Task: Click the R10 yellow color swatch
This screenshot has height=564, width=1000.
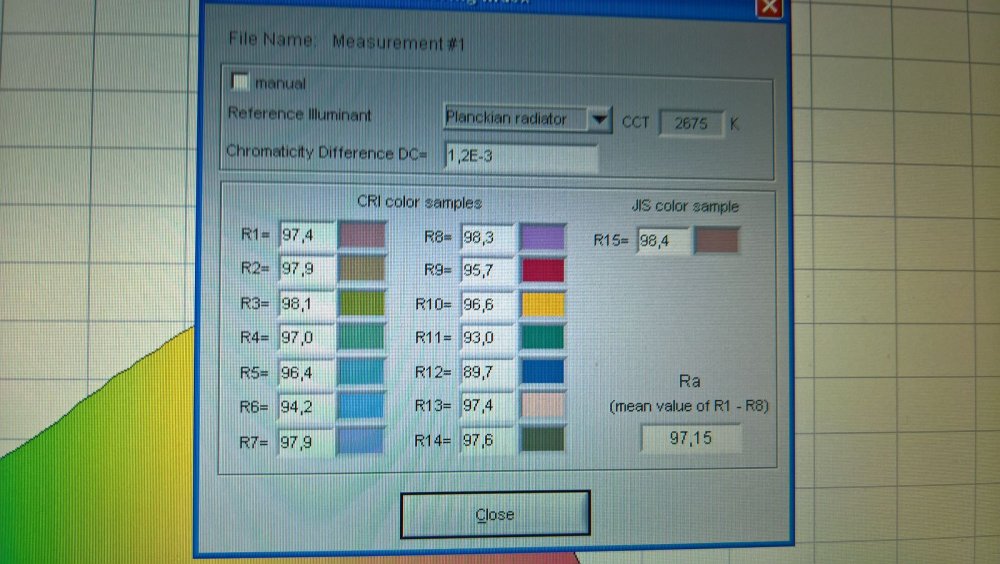Action: (543, 305)
